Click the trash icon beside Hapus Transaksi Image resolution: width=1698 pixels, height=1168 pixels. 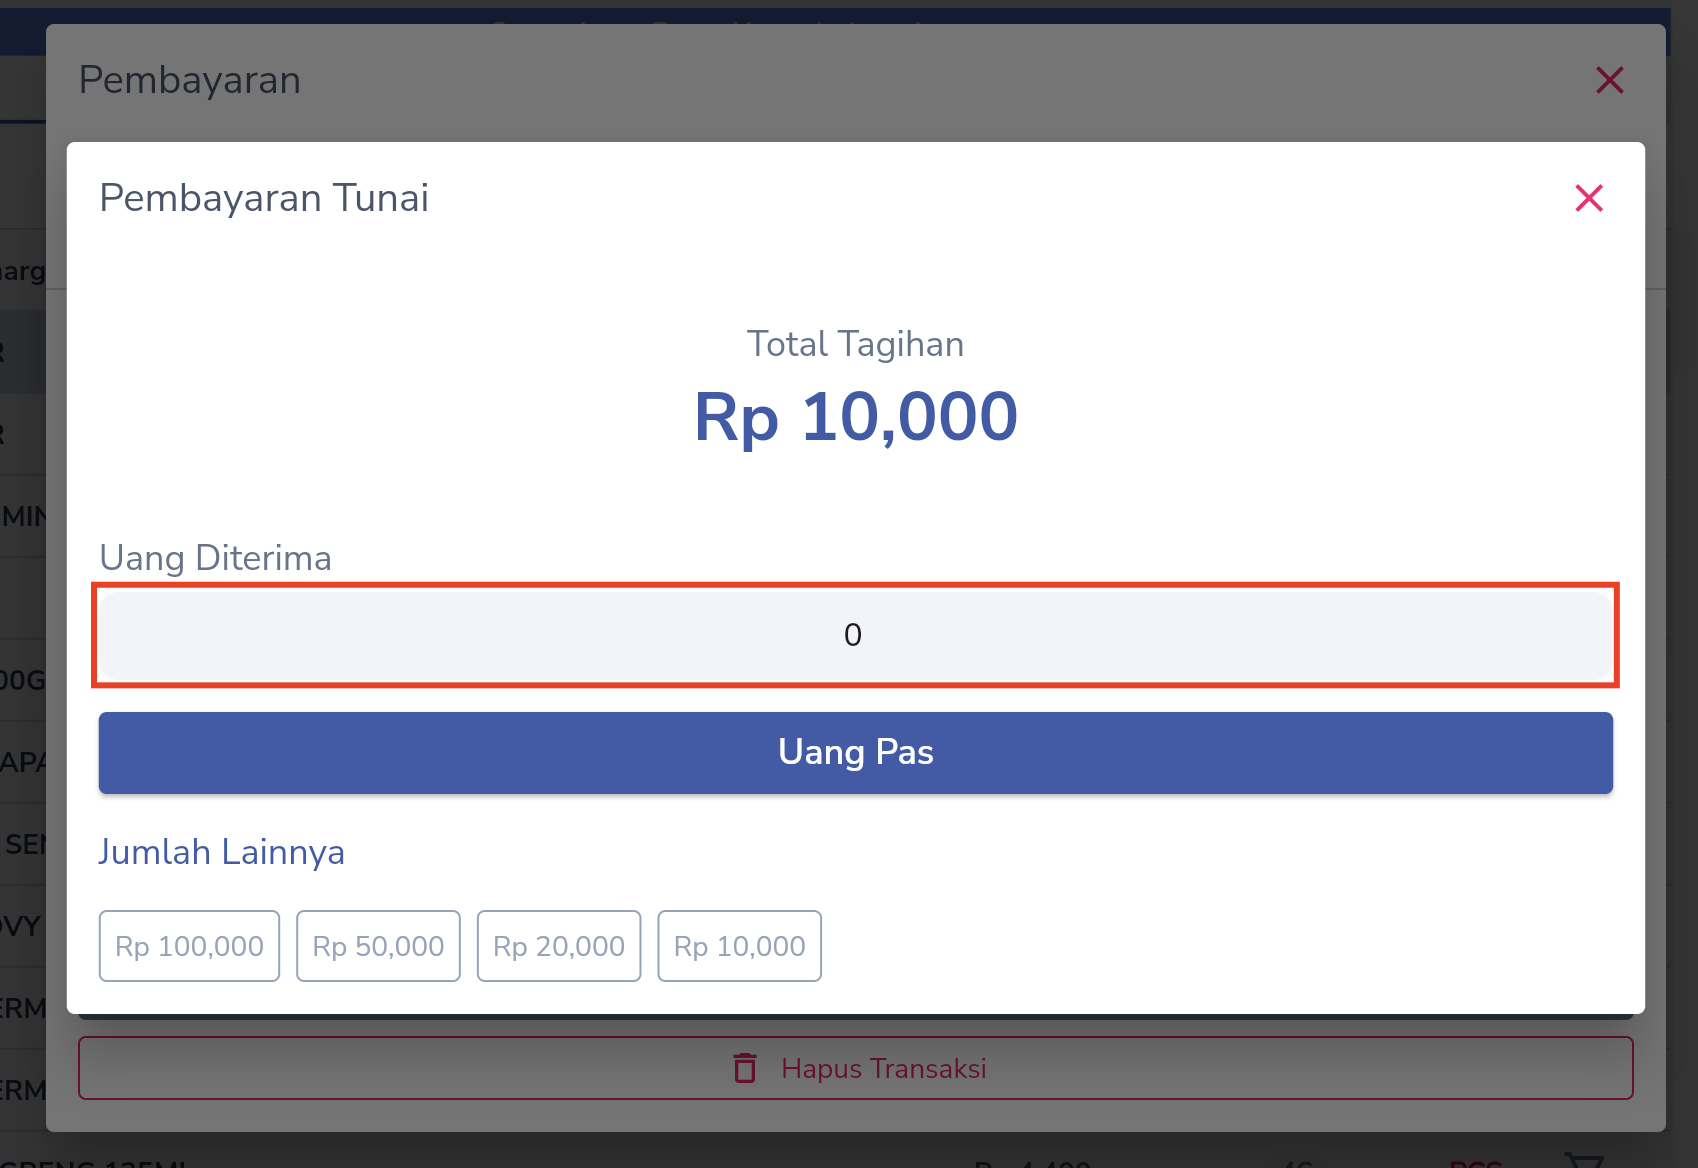(x=745, y=1068)
